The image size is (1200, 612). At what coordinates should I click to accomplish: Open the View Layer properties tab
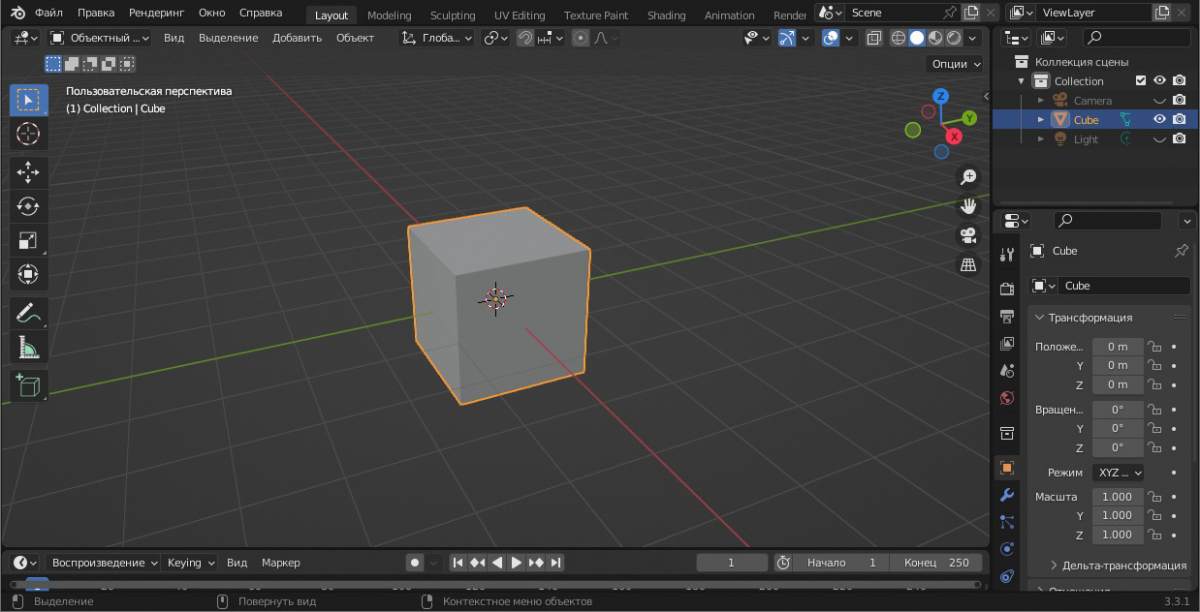[x=1007, y=343]
